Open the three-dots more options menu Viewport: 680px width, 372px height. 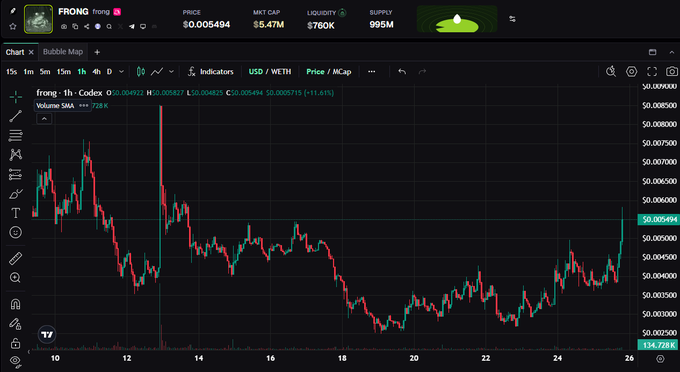click(372, 72)
